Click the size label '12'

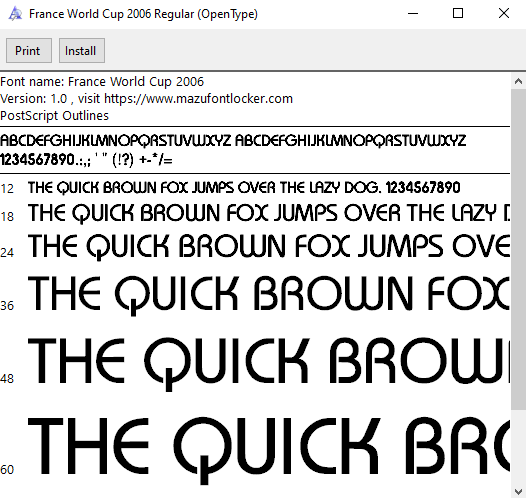point(7,189)
